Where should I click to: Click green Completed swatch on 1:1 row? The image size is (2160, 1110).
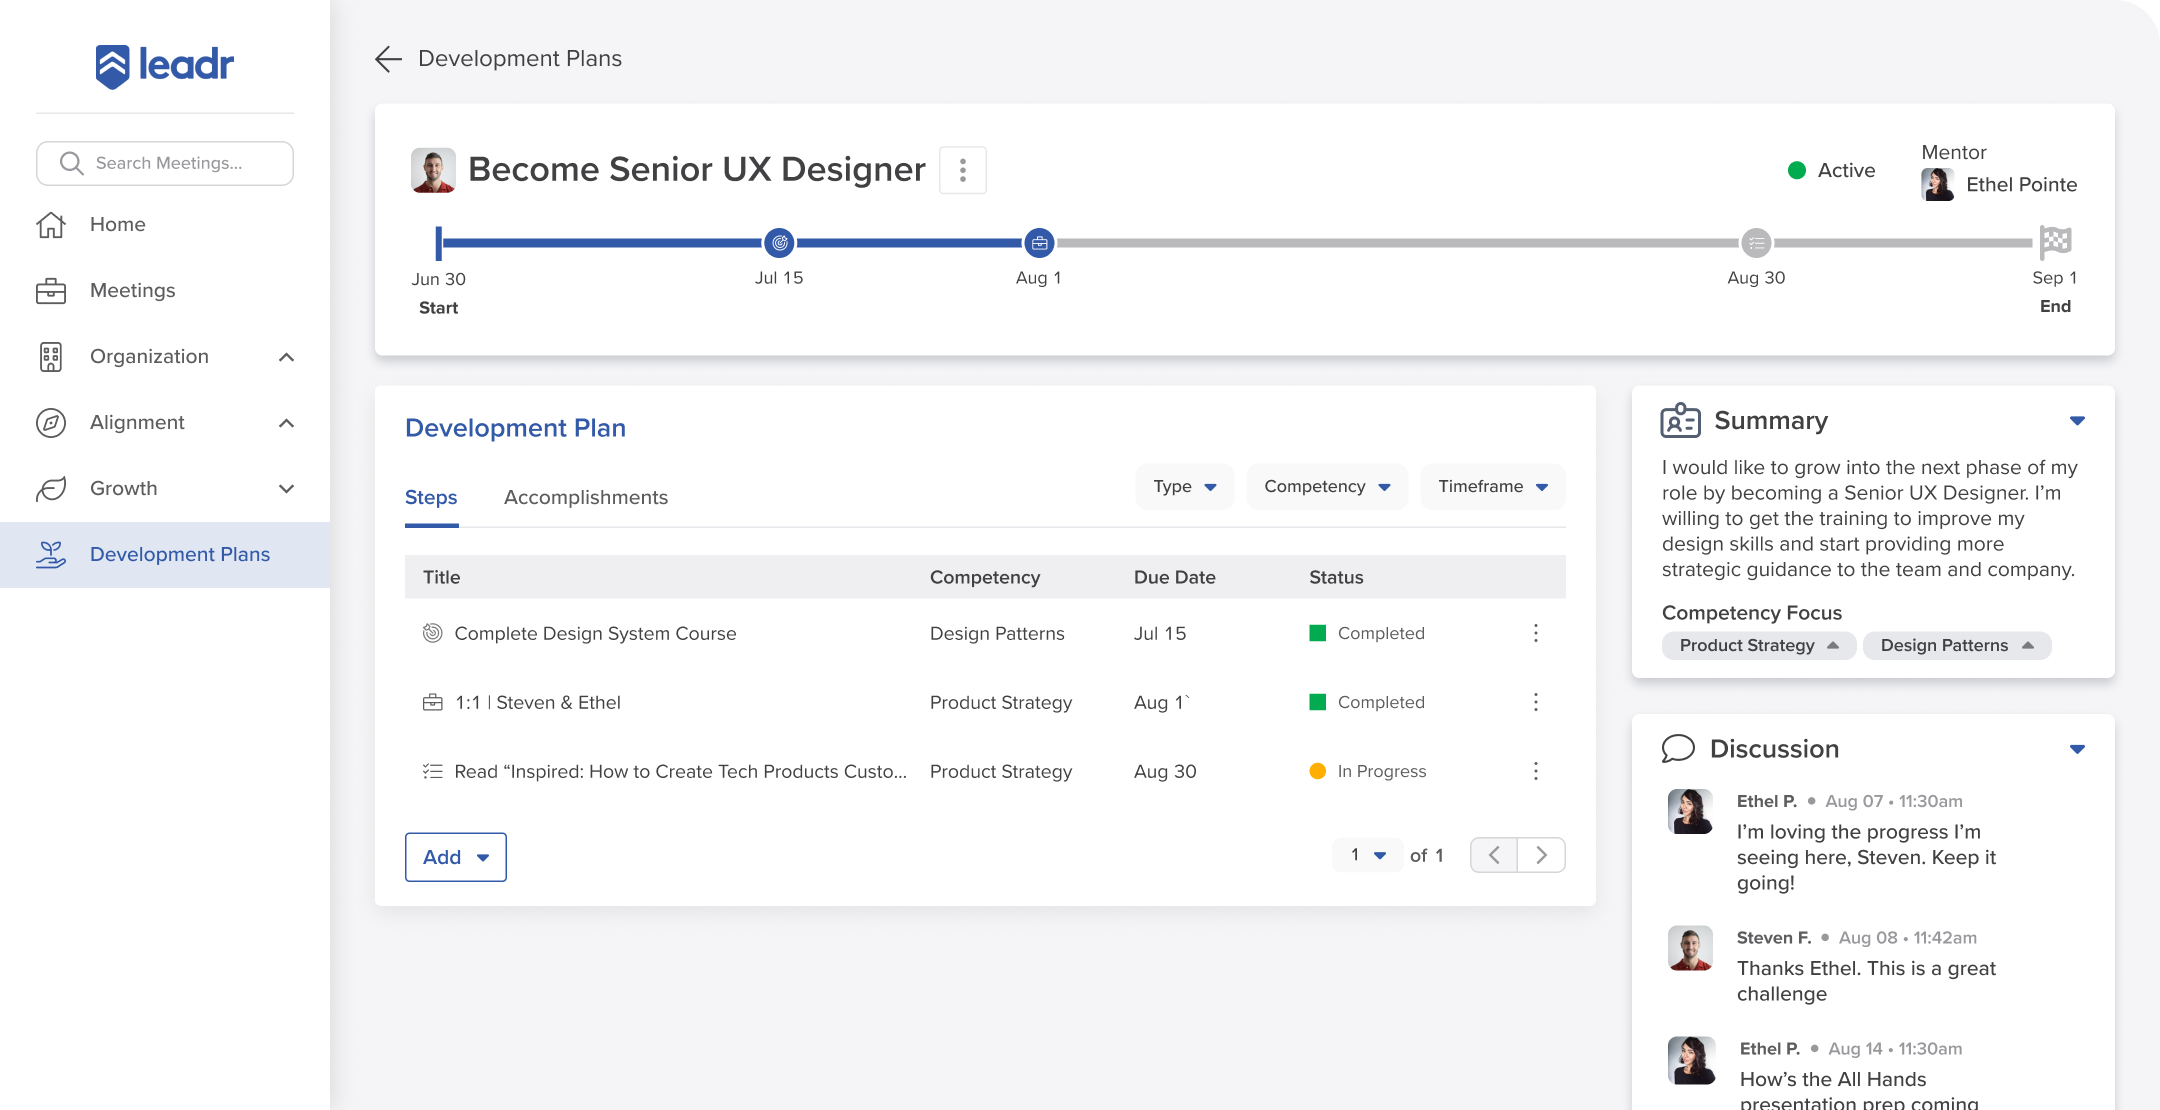(x=1317, y=702)
